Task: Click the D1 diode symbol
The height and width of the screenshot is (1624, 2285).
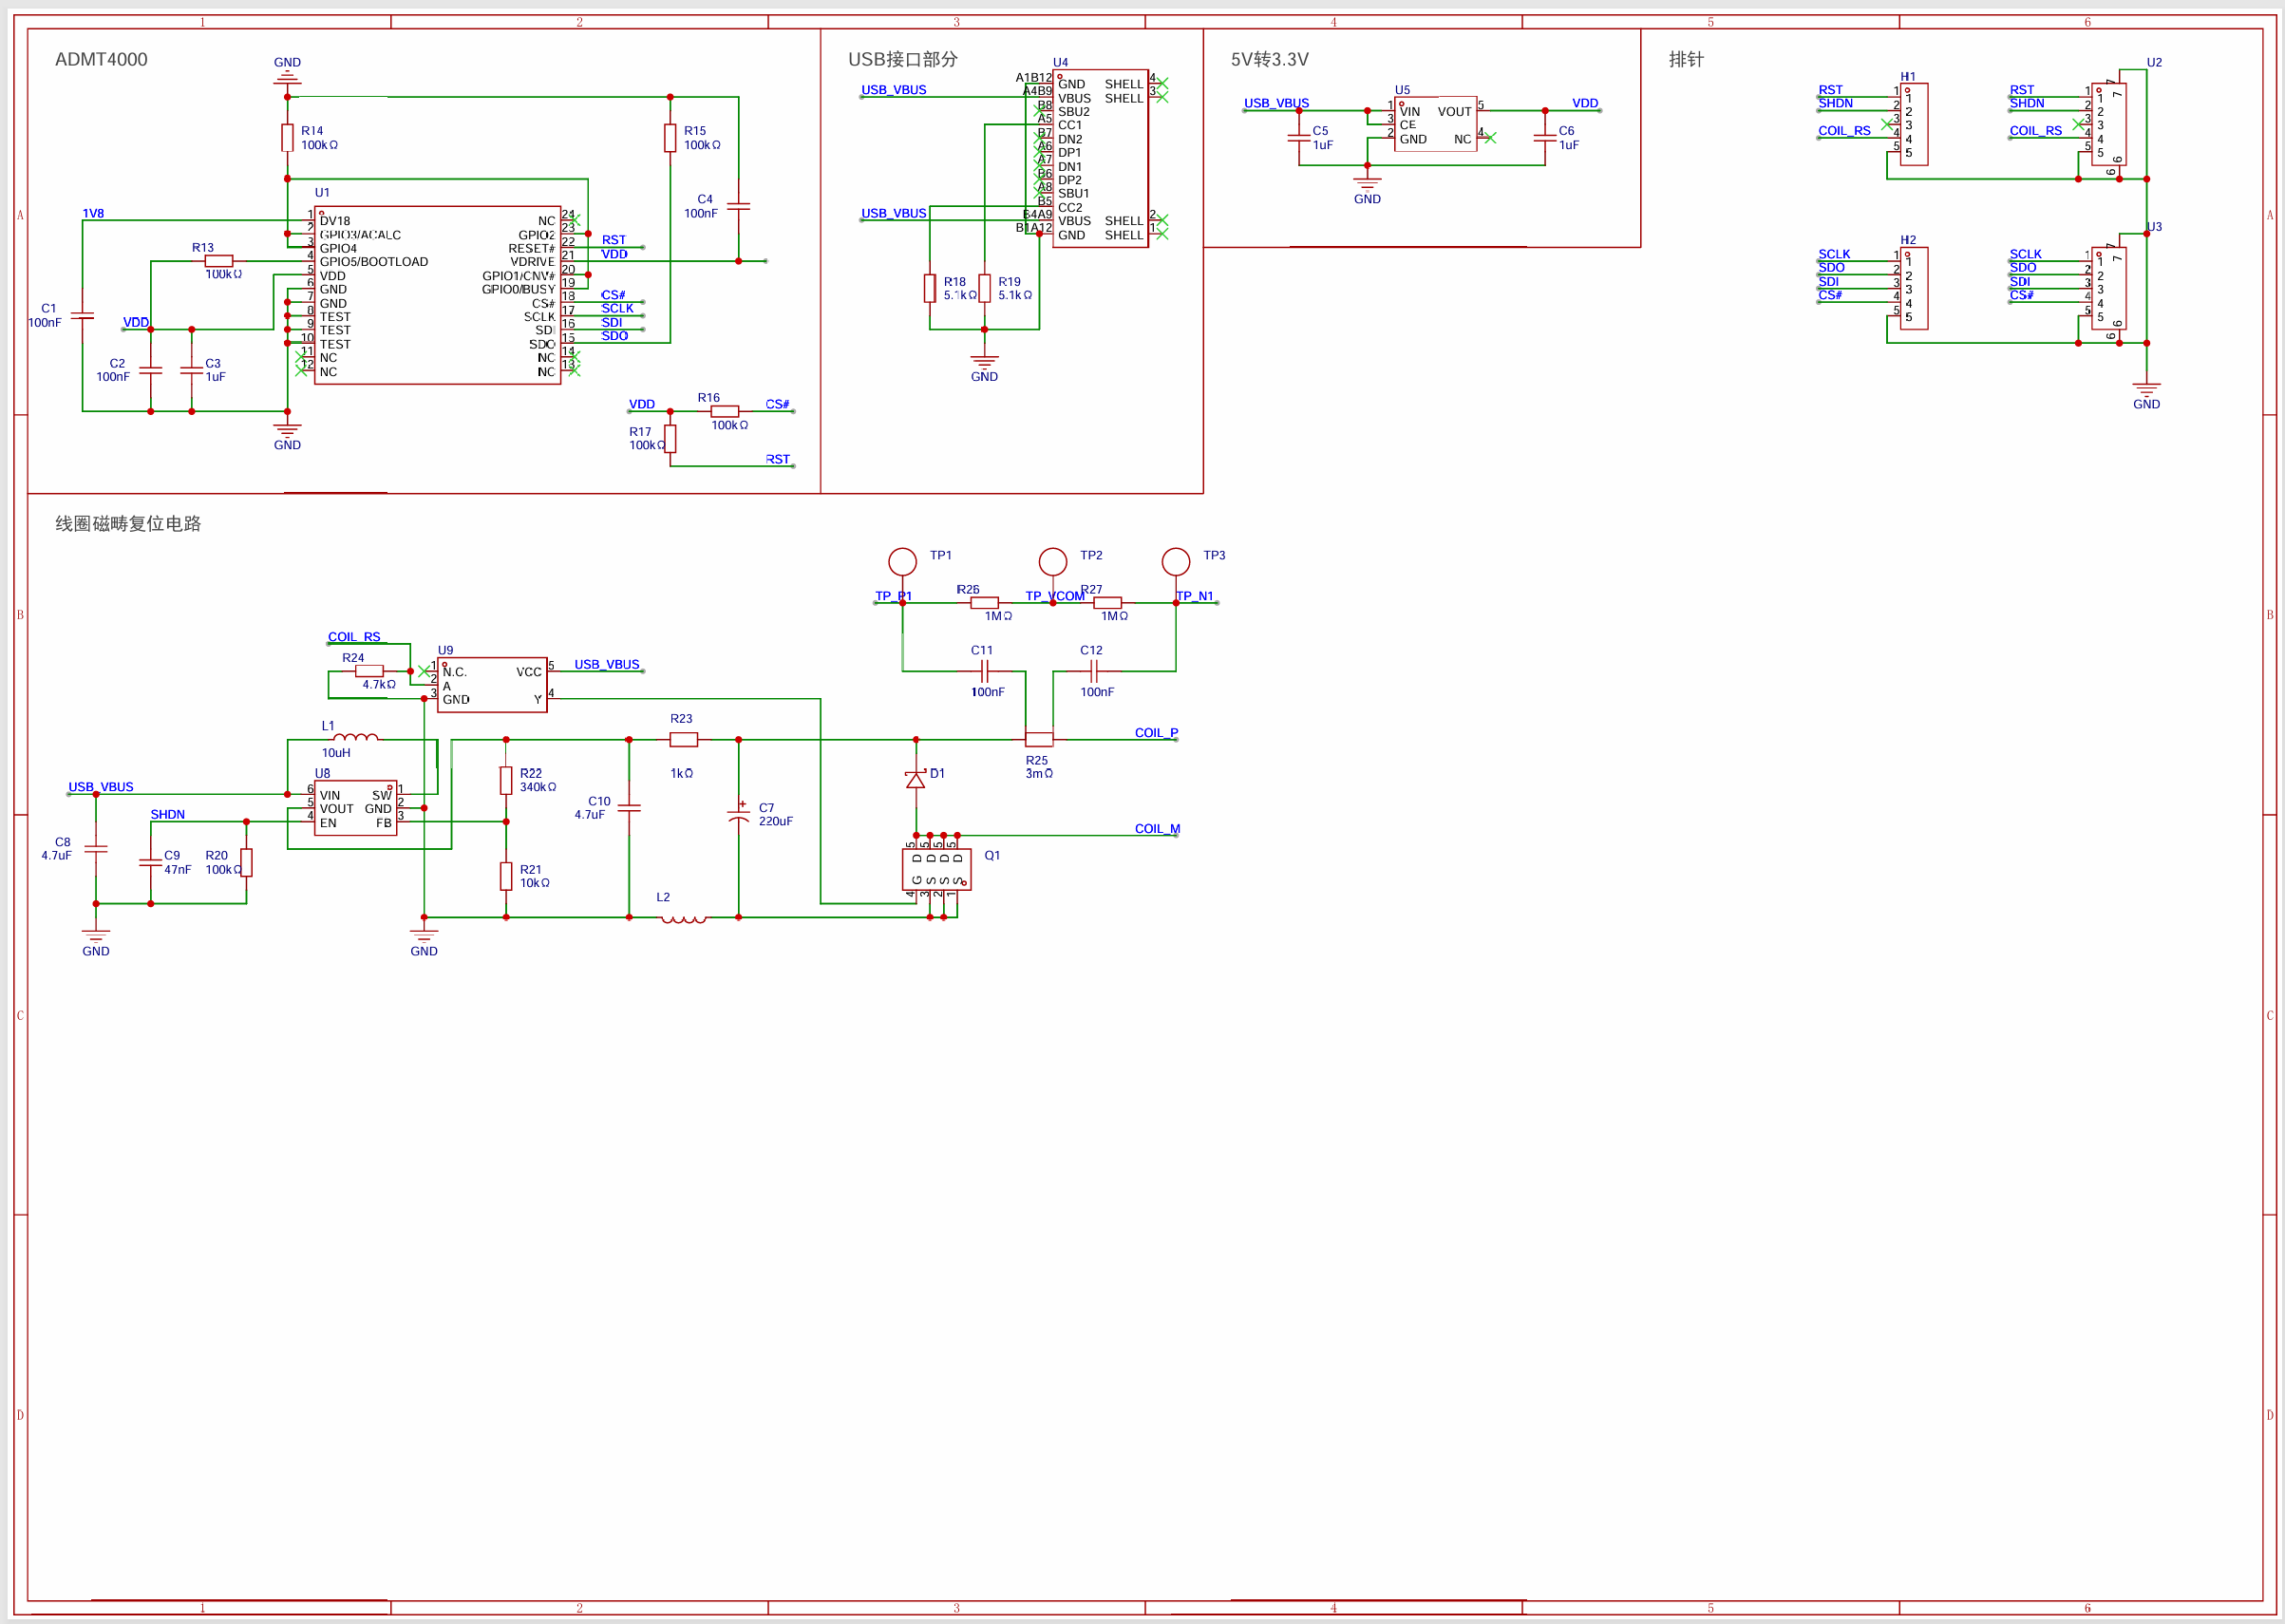Action: click(915, 779)
